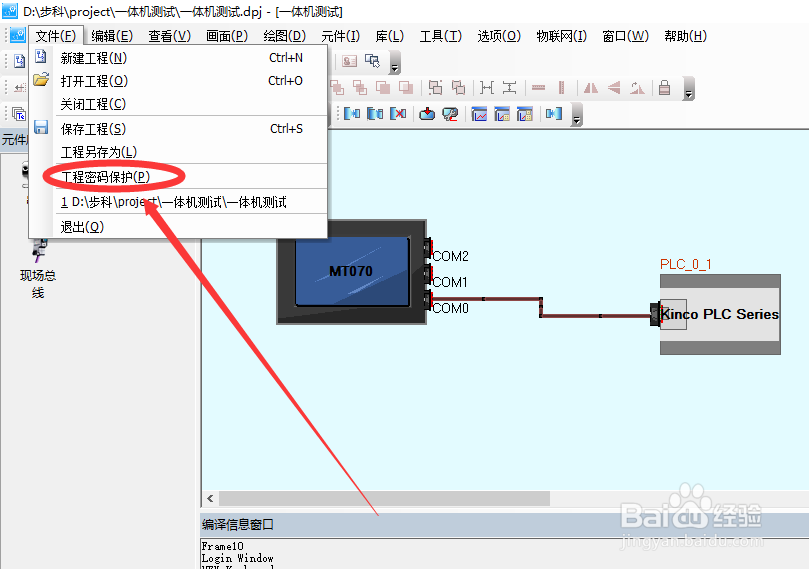The width and height of the screenshot is (809, 569).
Task: Click the Login Window line in compile output
Action: point(237,558)
